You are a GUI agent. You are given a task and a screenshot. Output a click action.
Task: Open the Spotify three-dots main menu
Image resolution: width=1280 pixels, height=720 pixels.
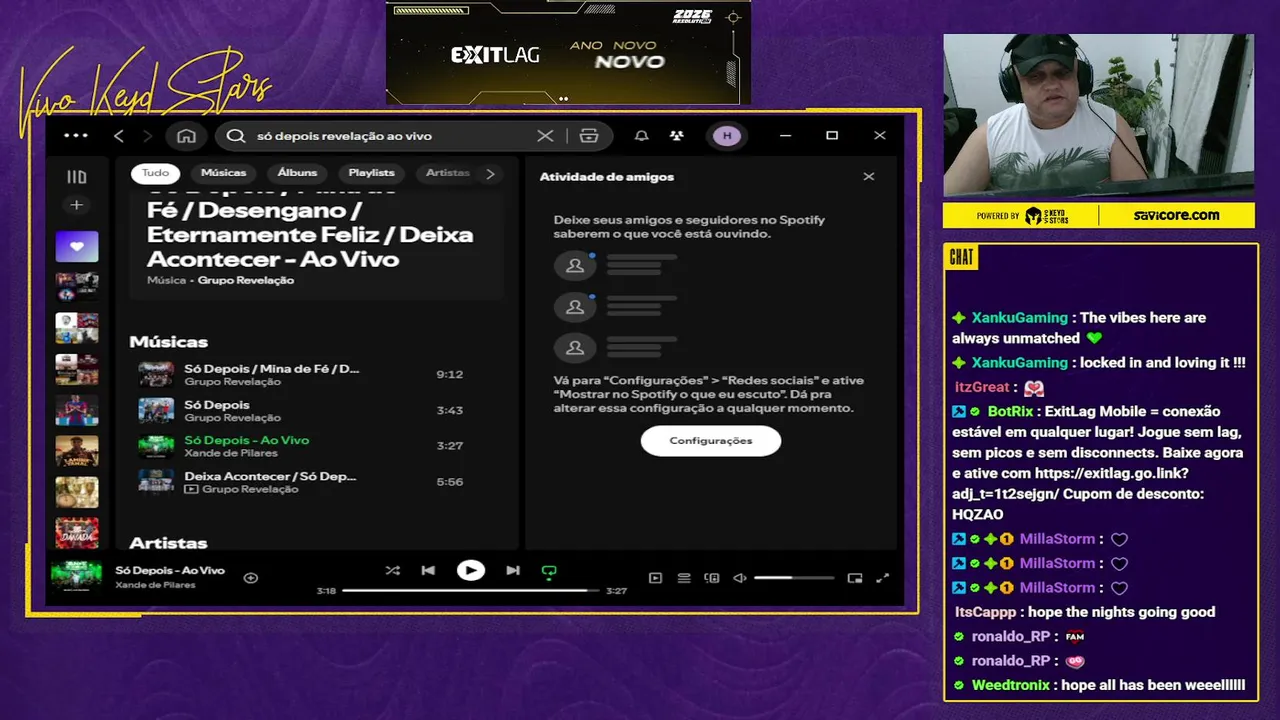[76, 136]
